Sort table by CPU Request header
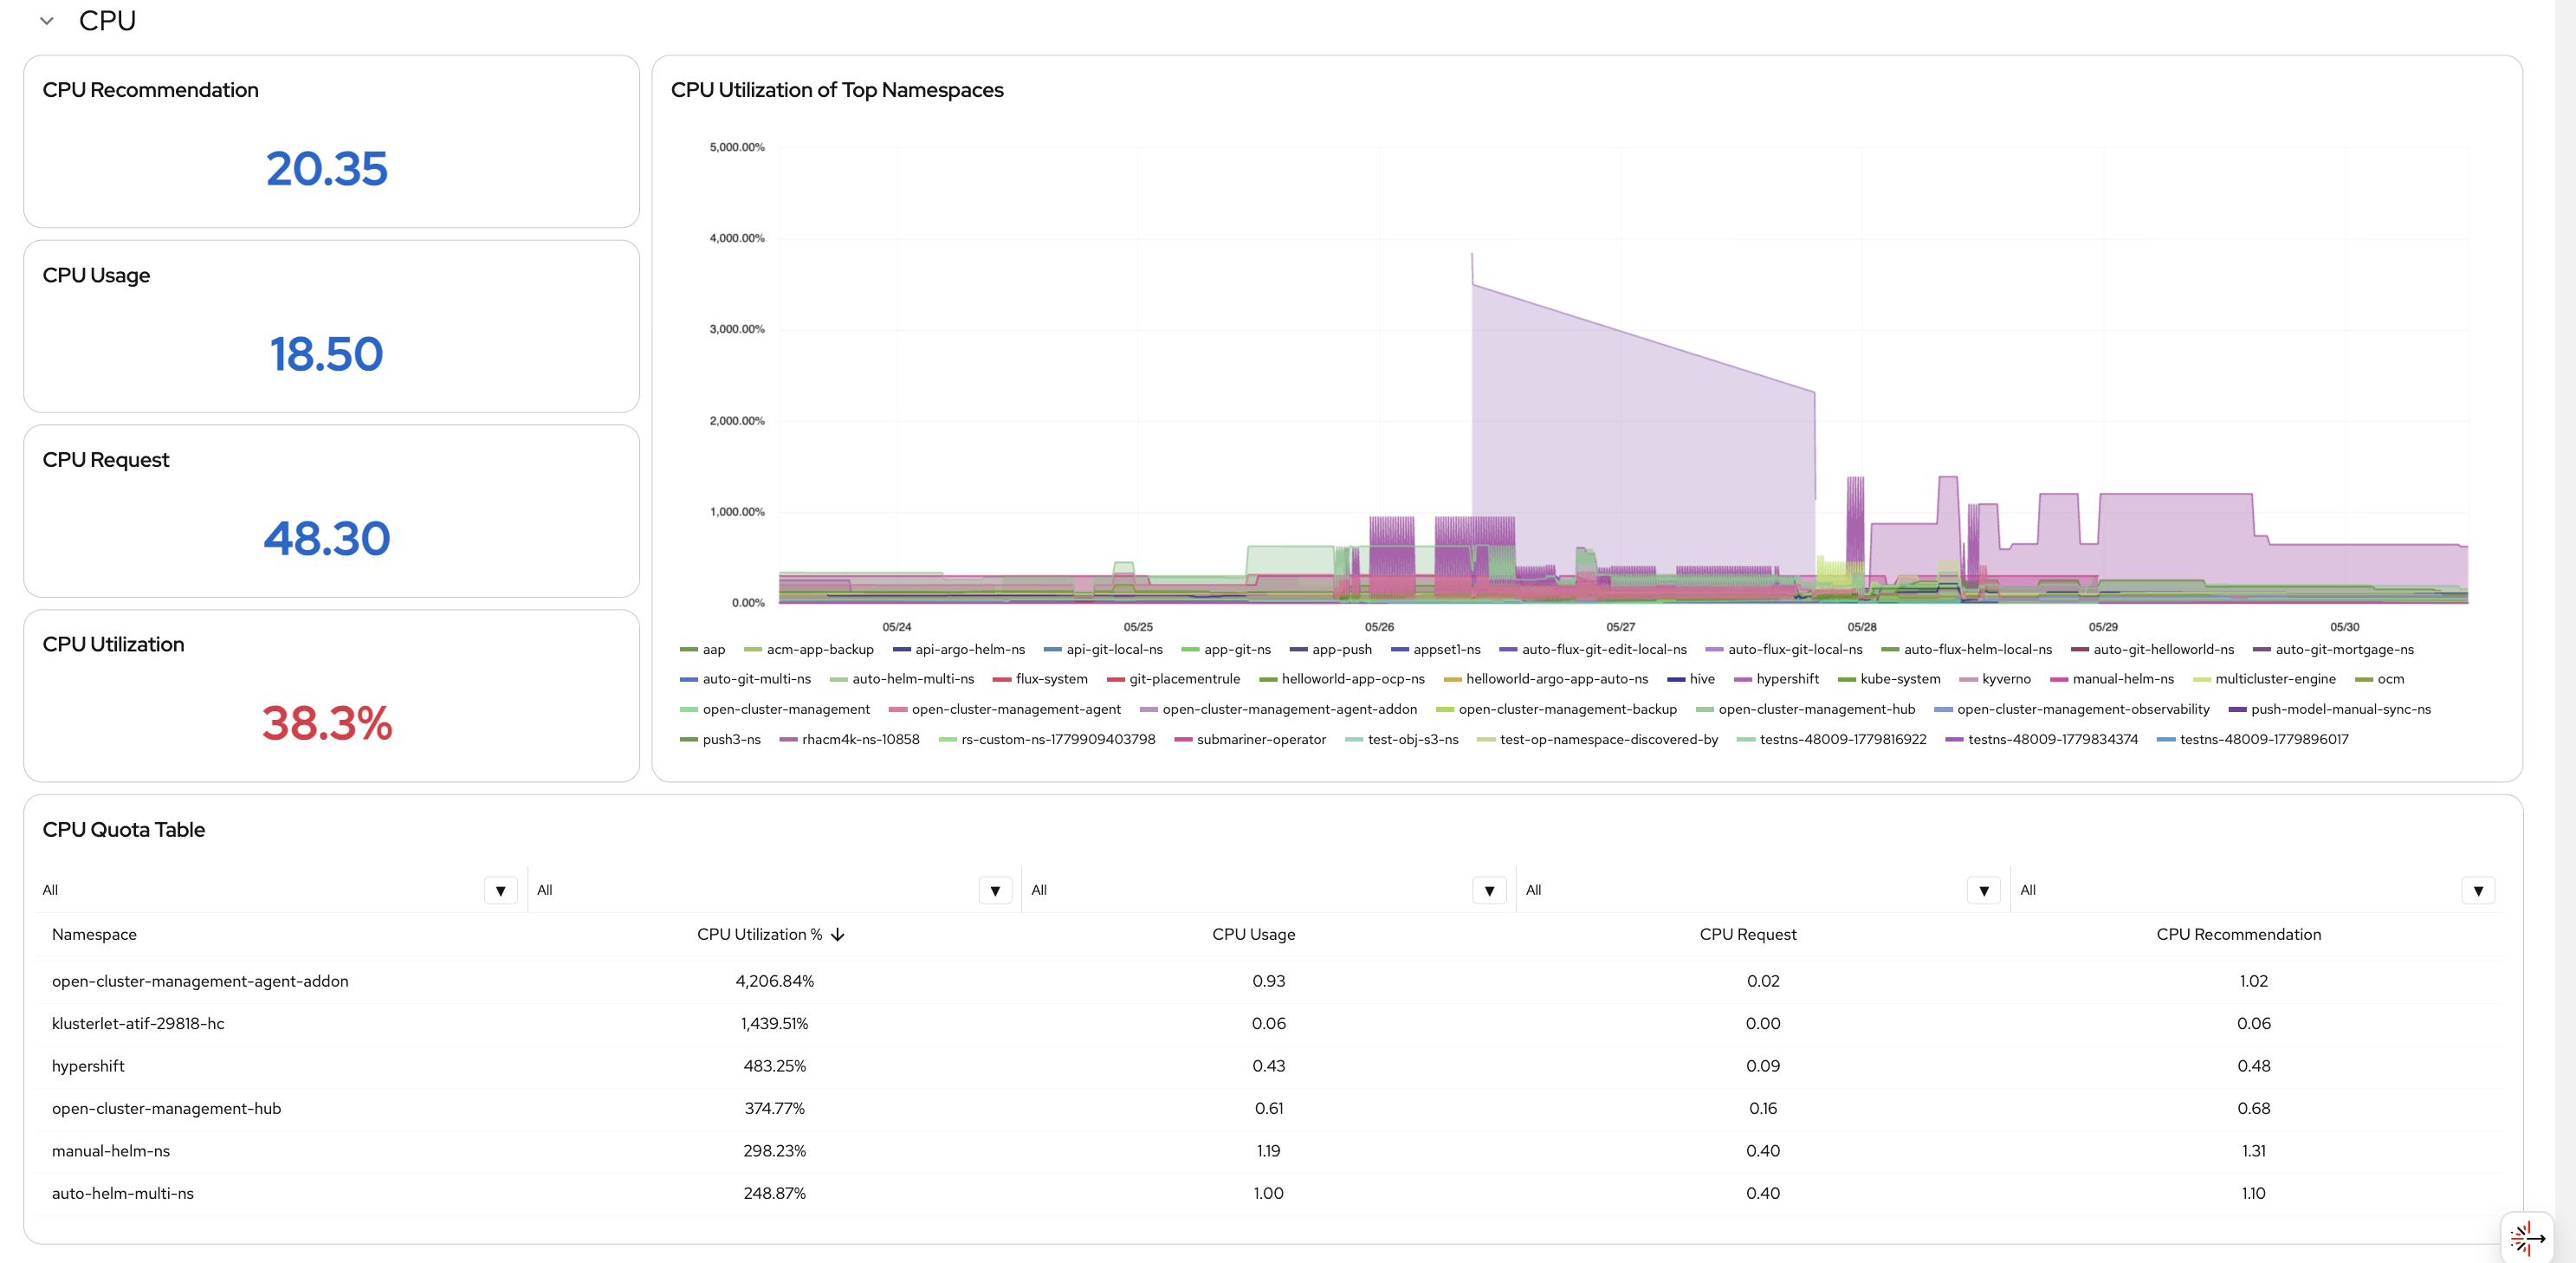Image resolution: width=2576 pixels, height=1263 pixels. (1747, 934)
